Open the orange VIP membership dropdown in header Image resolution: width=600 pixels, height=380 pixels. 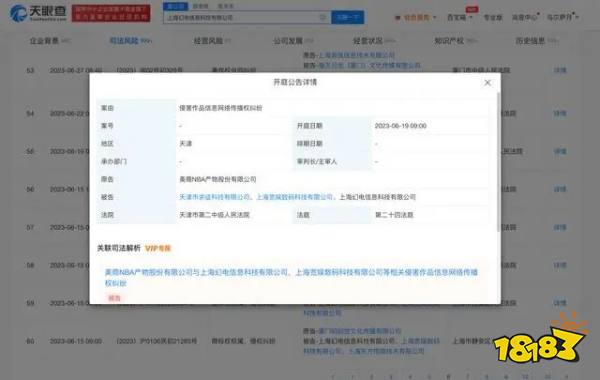[416, 18]
